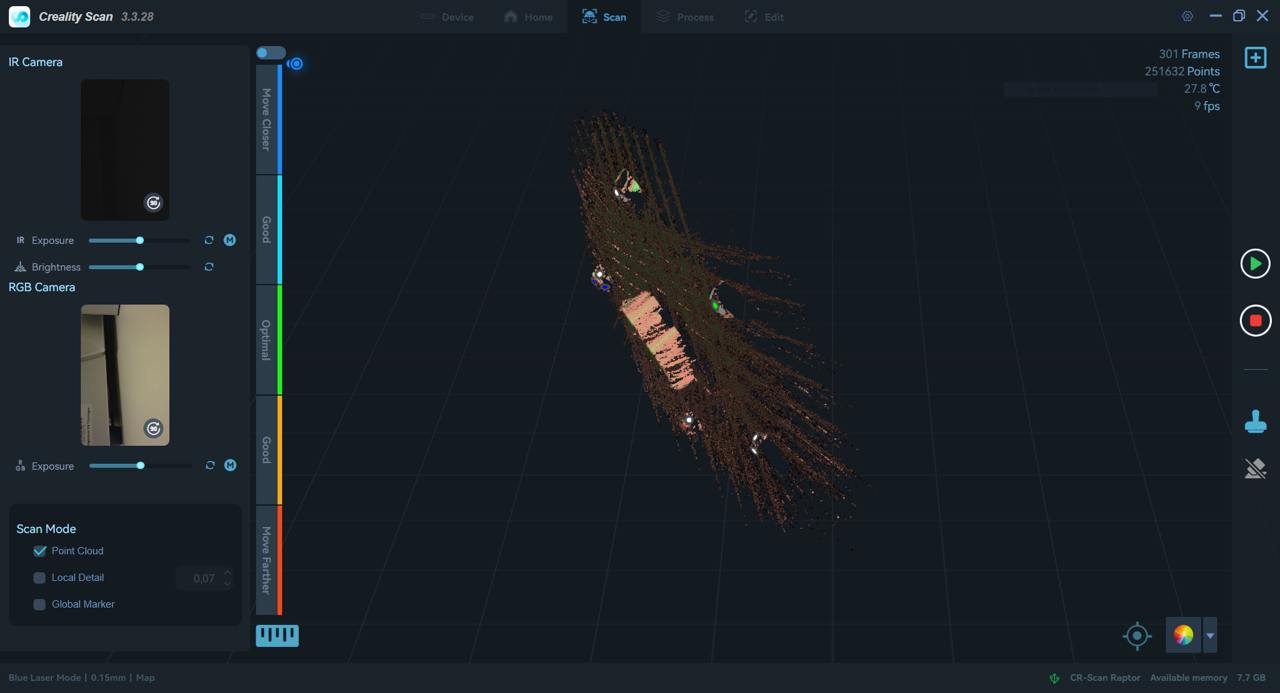The width and height of the screenshot is (1280, 693).
Task: Click the Available memory 7.7 GB text
Action: click(1207, 678)
